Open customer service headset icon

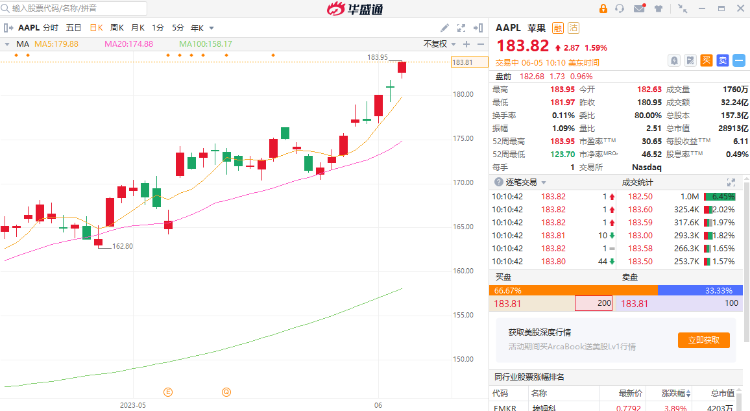pyautogui.click(x=620, y=9)
